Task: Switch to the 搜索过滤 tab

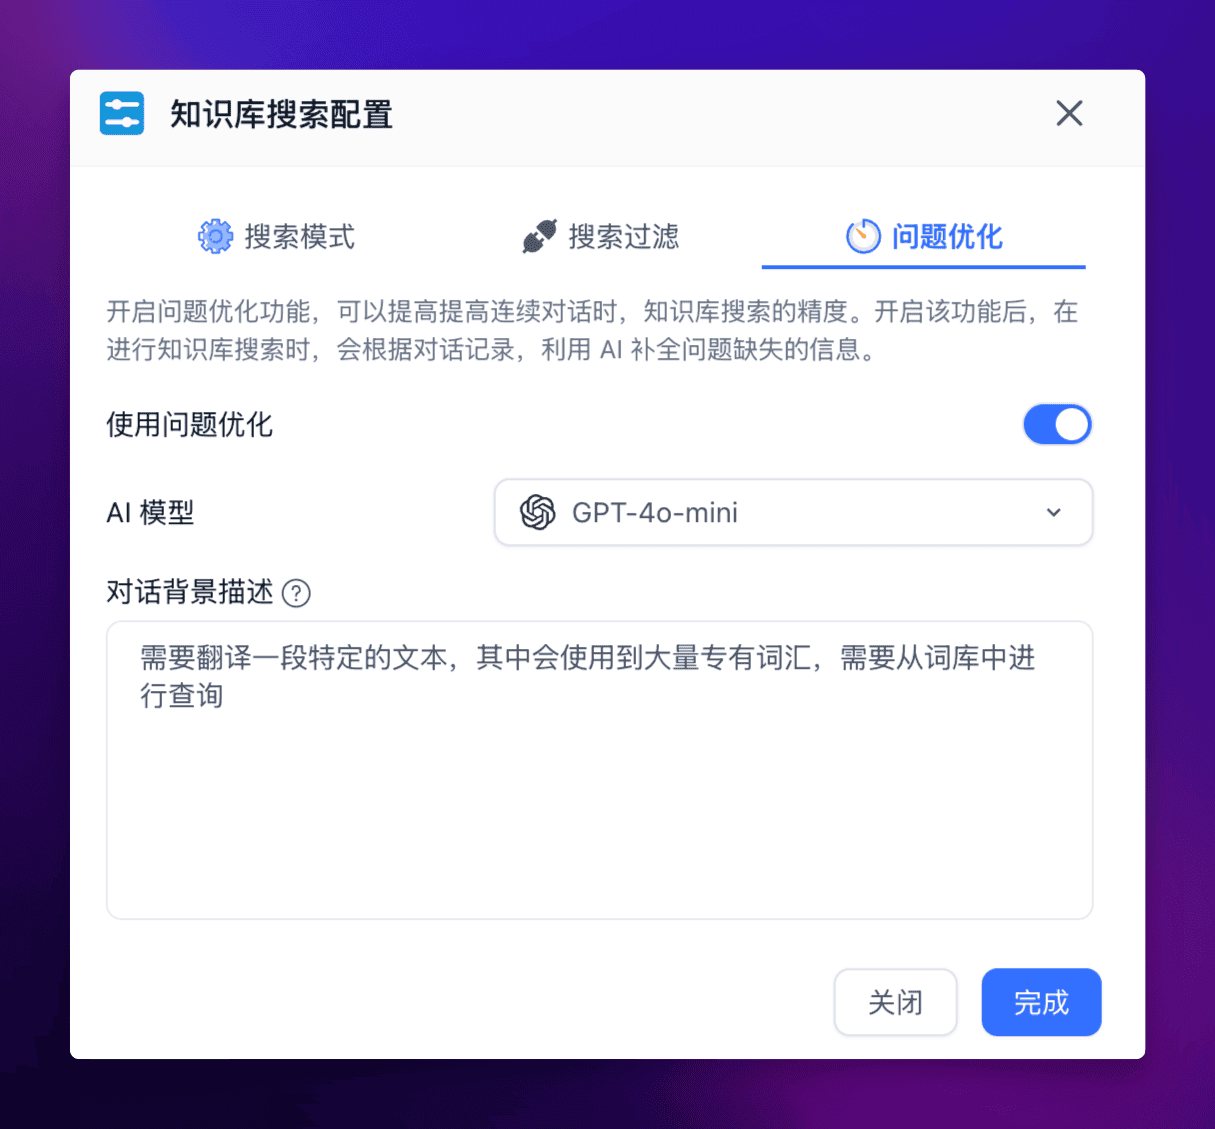Action: pos(600,237)
